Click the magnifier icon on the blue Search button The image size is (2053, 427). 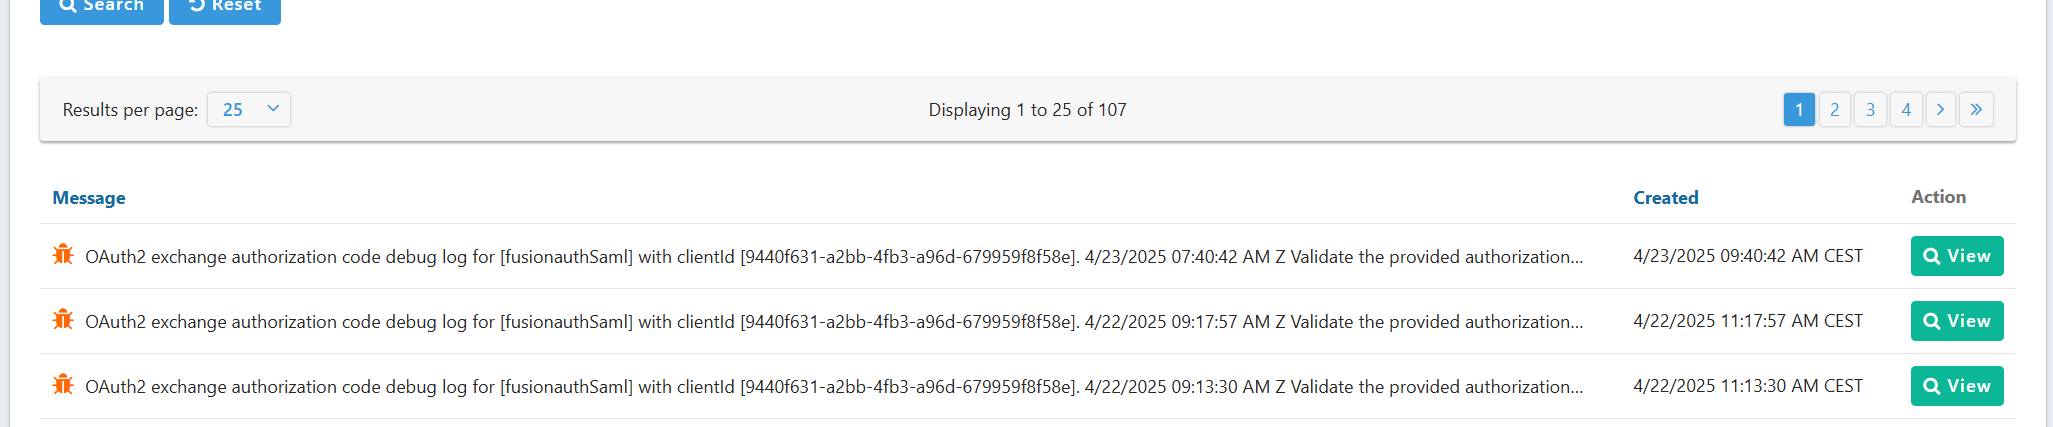click(x=68, y=5)
